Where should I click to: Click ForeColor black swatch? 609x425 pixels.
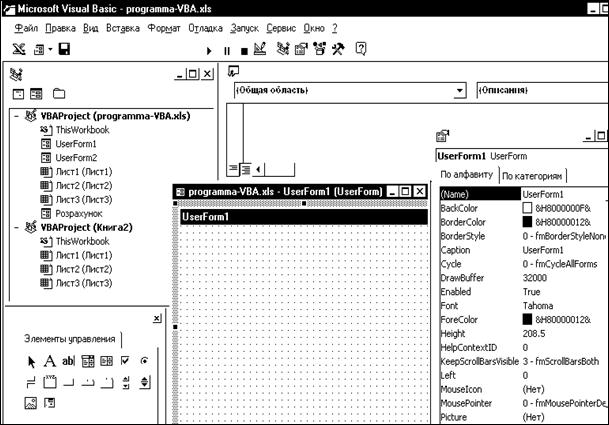(527, 319)
